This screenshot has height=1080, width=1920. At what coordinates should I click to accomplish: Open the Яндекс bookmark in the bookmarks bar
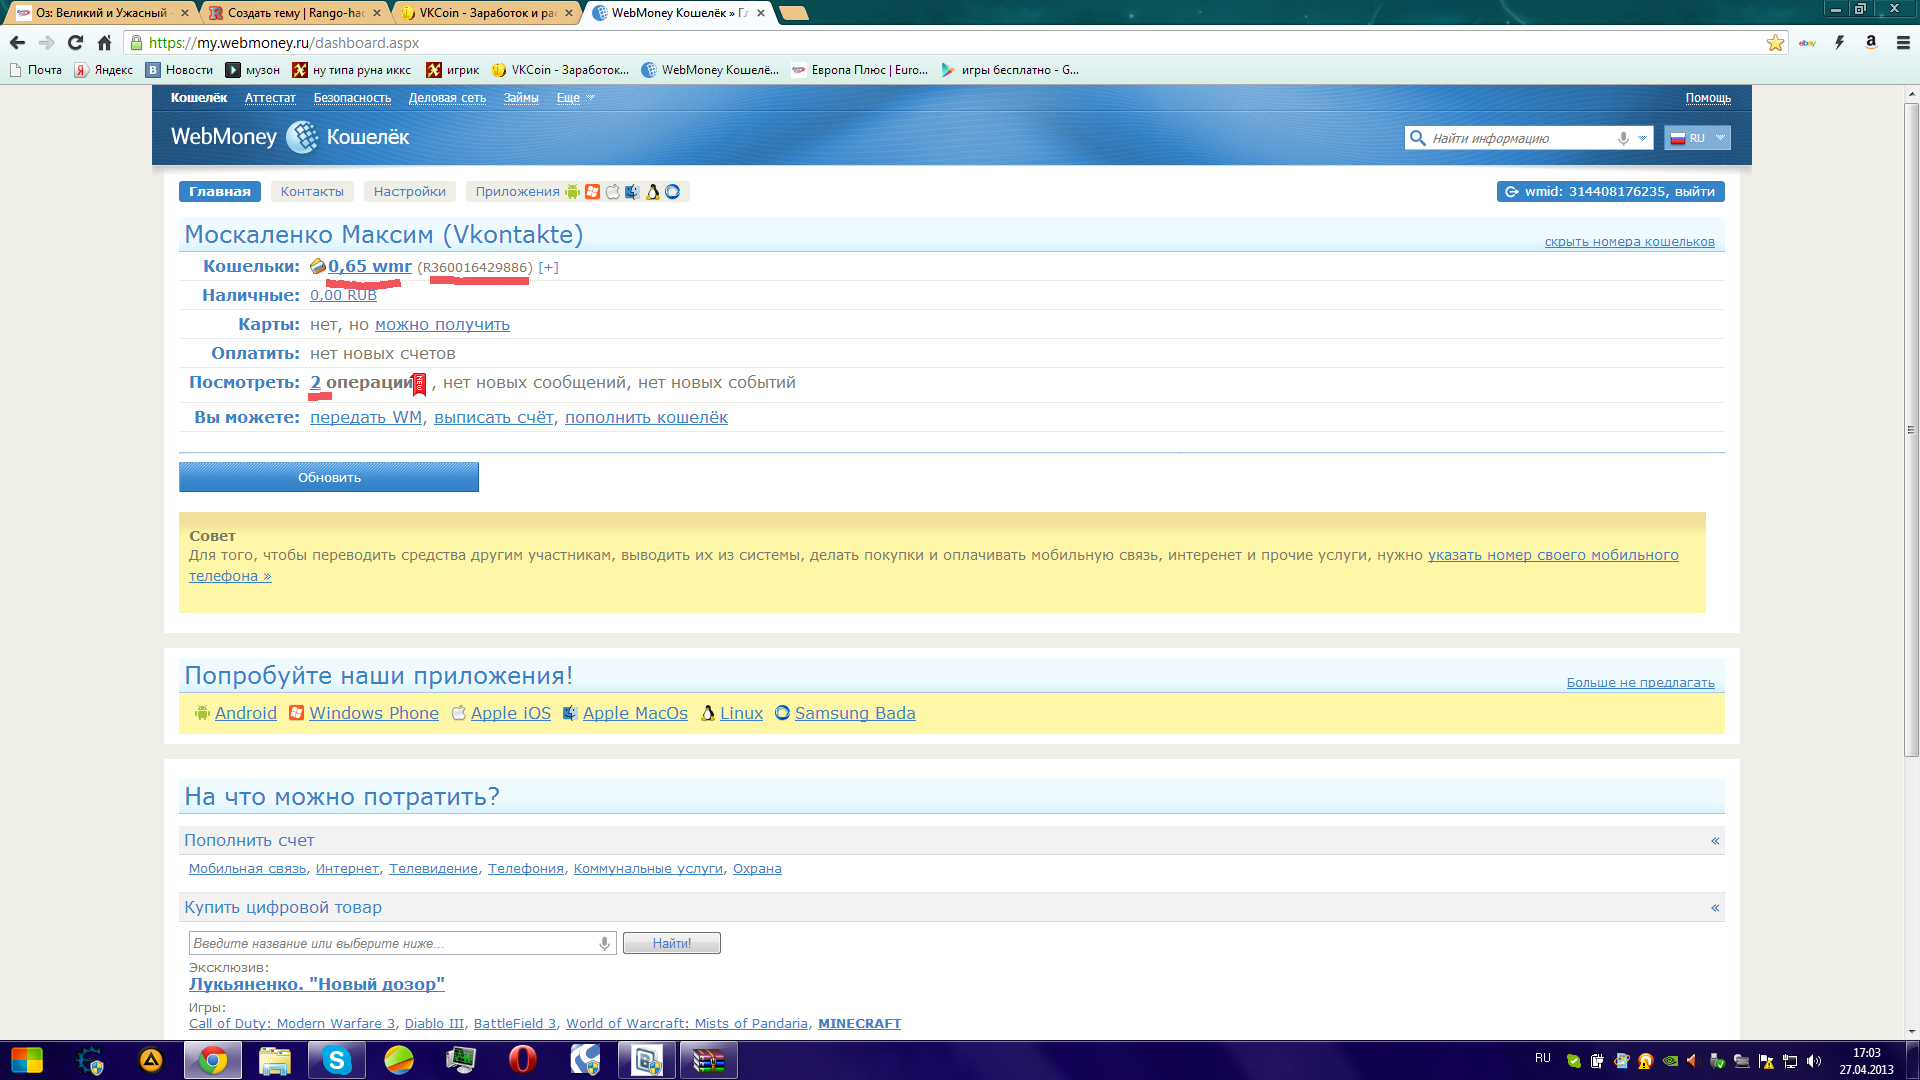(104, 70)
